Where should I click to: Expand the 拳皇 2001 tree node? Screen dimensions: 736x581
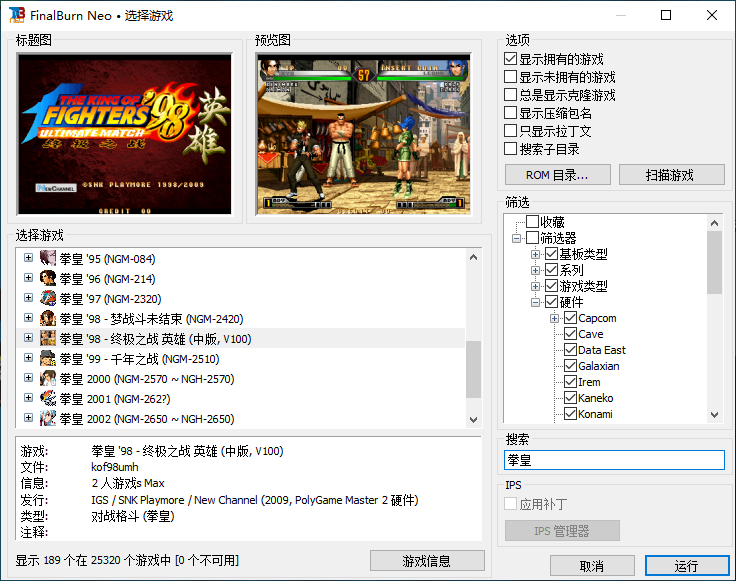pos(29,398)
